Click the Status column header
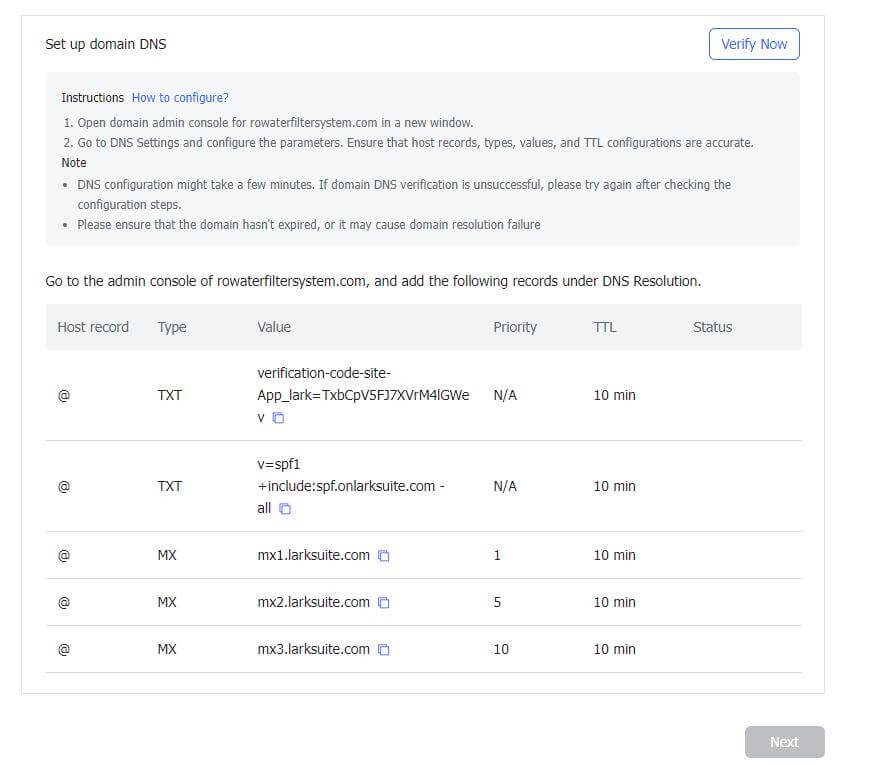Image resolution: width=879 pixels, height=765 pixels. 712,327
